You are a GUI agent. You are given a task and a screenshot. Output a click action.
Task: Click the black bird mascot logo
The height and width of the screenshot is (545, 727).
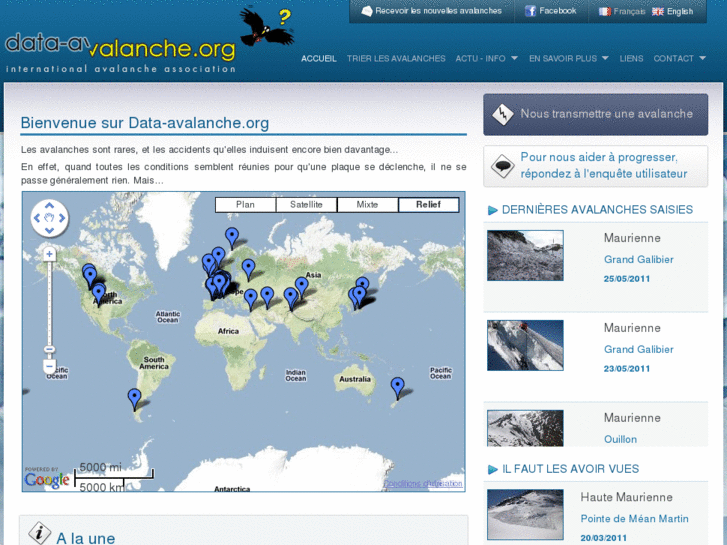[x=267, y=26]
